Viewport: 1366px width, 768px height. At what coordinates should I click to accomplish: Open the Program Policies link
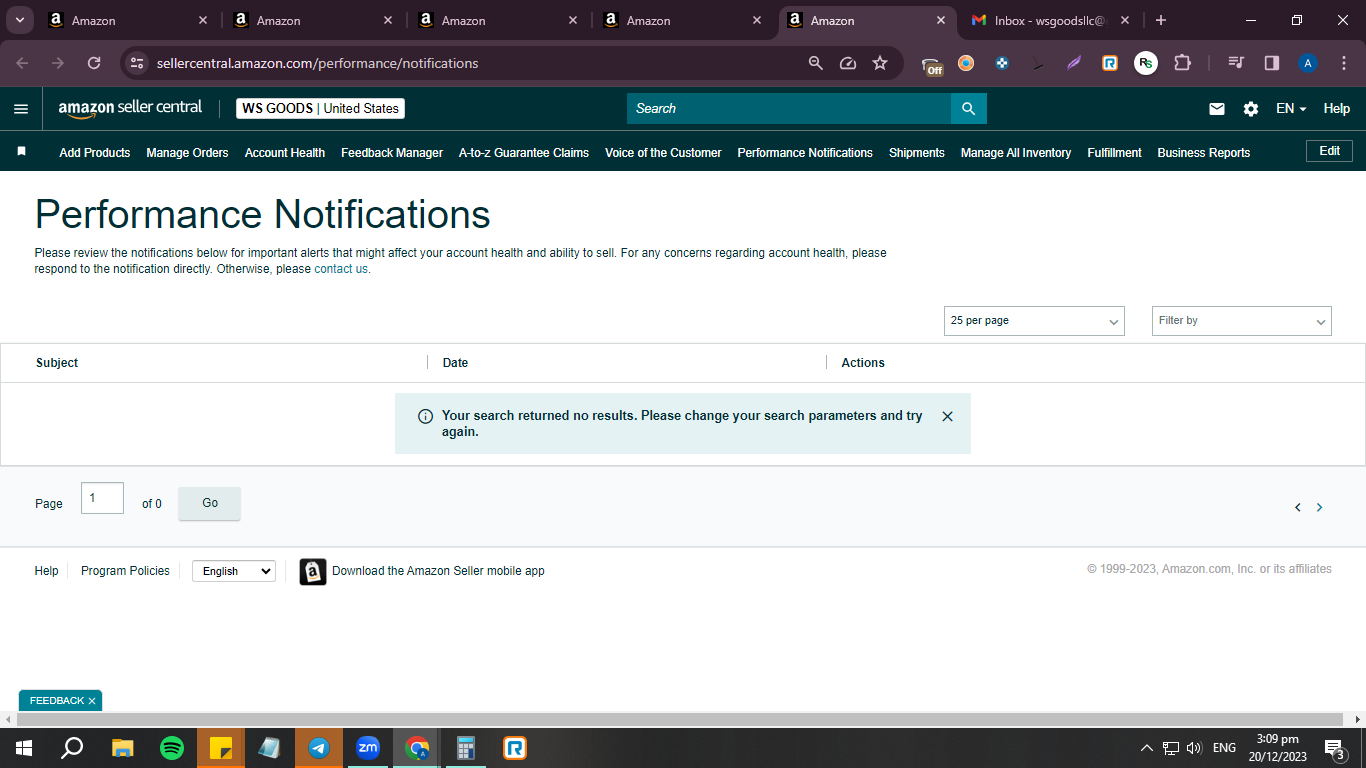click(125, 571)
